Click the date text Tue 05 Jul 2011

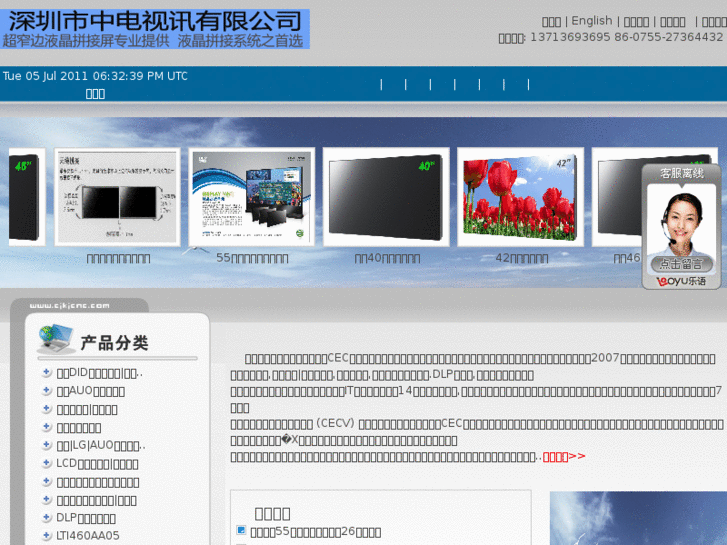(45, 76)
